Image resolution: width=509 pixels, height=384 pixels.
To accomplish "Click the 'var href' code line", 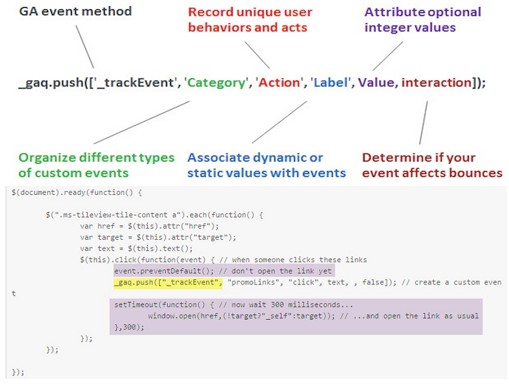I will 149,226.
